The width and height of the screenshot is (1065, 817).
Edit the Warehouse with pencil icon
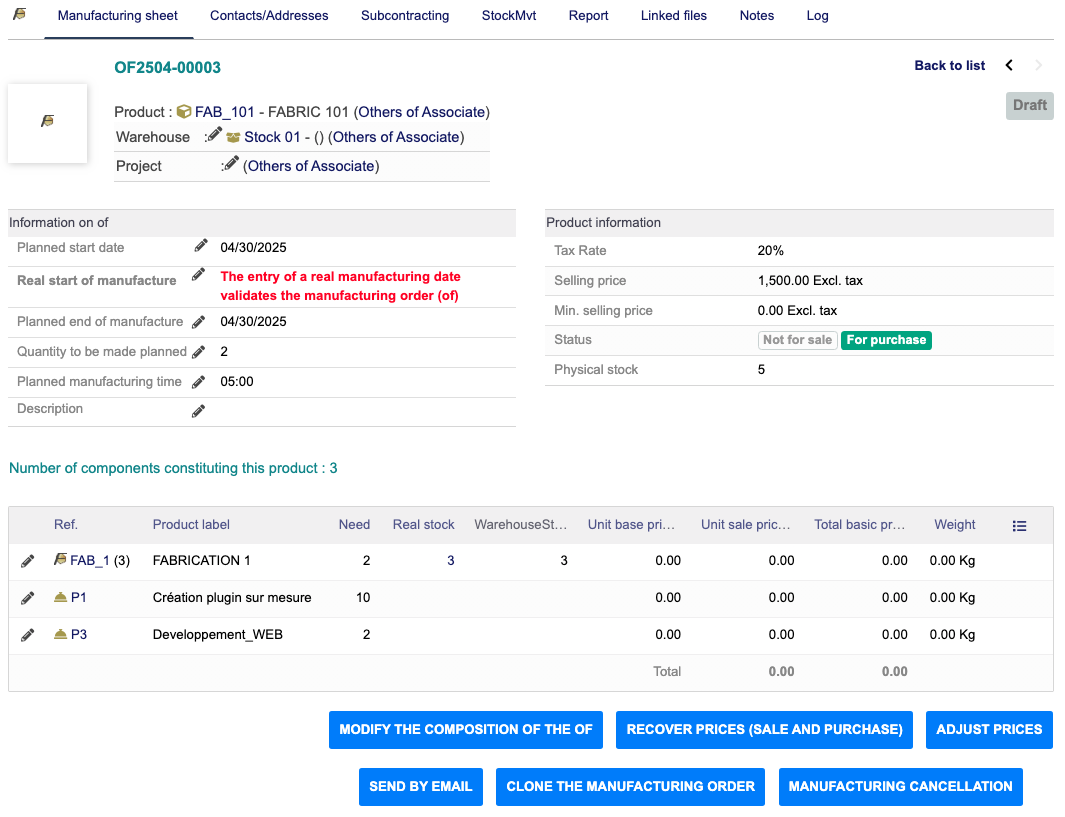(214, 136)
